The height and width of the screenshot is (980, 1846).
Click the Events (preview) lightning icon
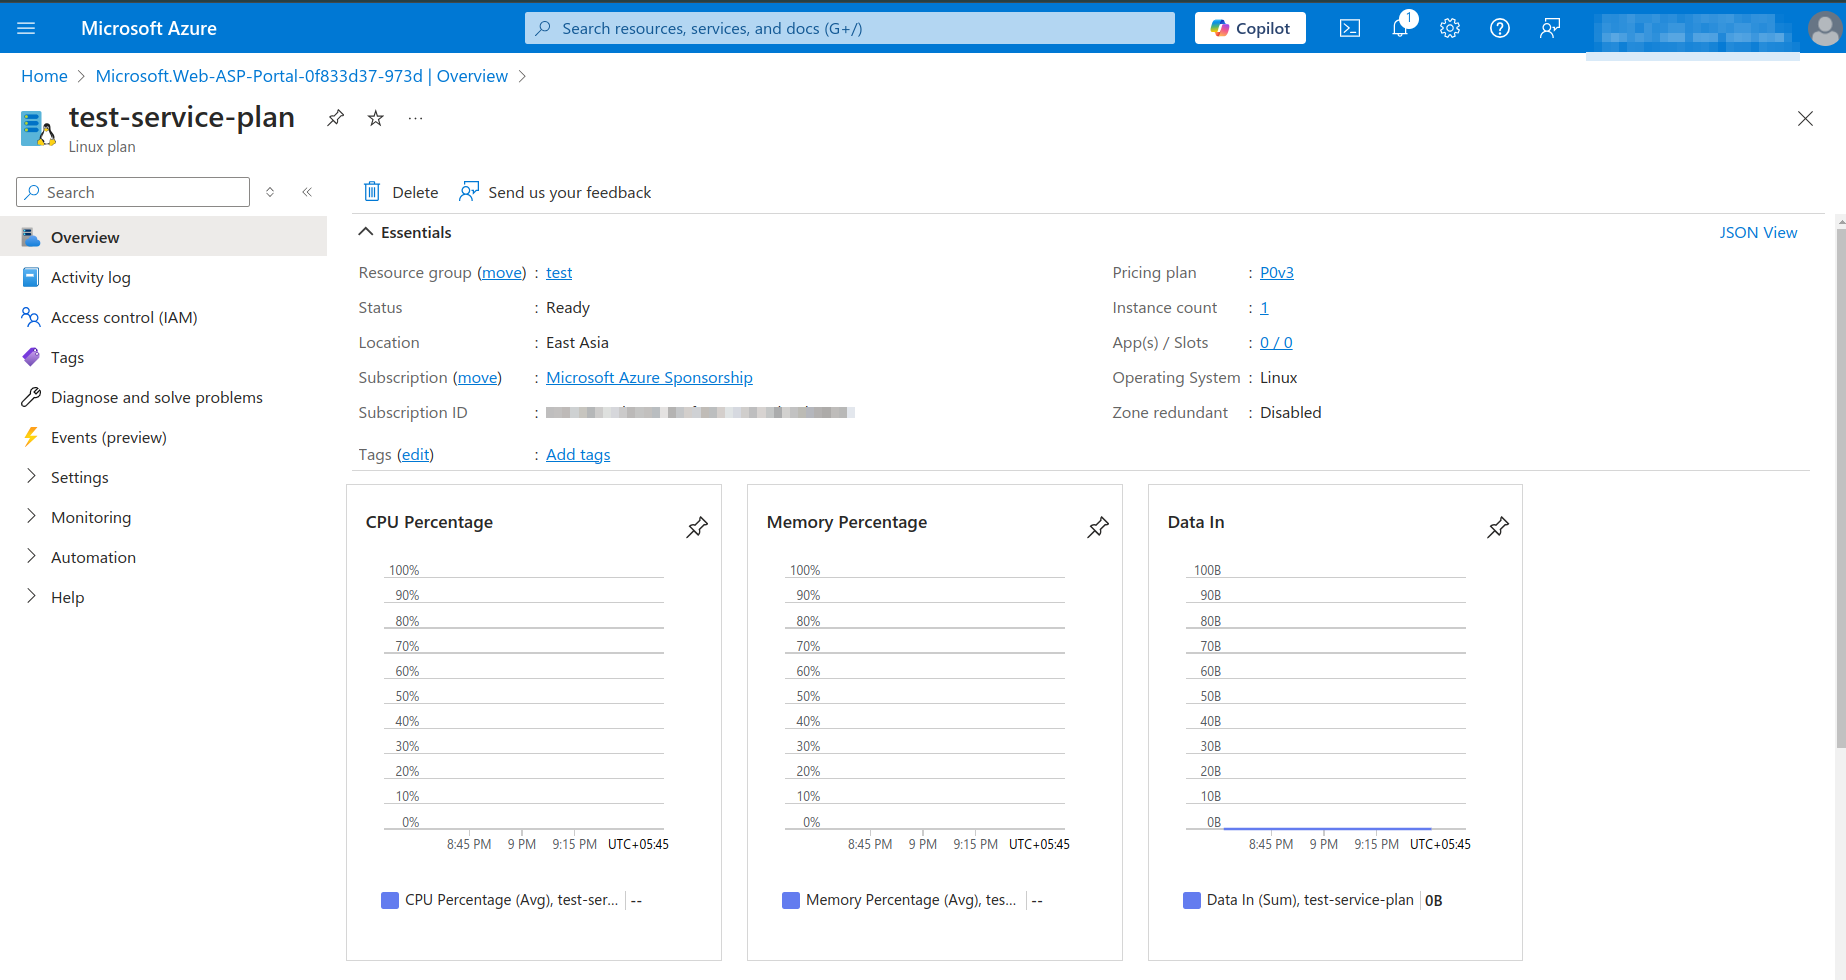[x=31, y=437]
